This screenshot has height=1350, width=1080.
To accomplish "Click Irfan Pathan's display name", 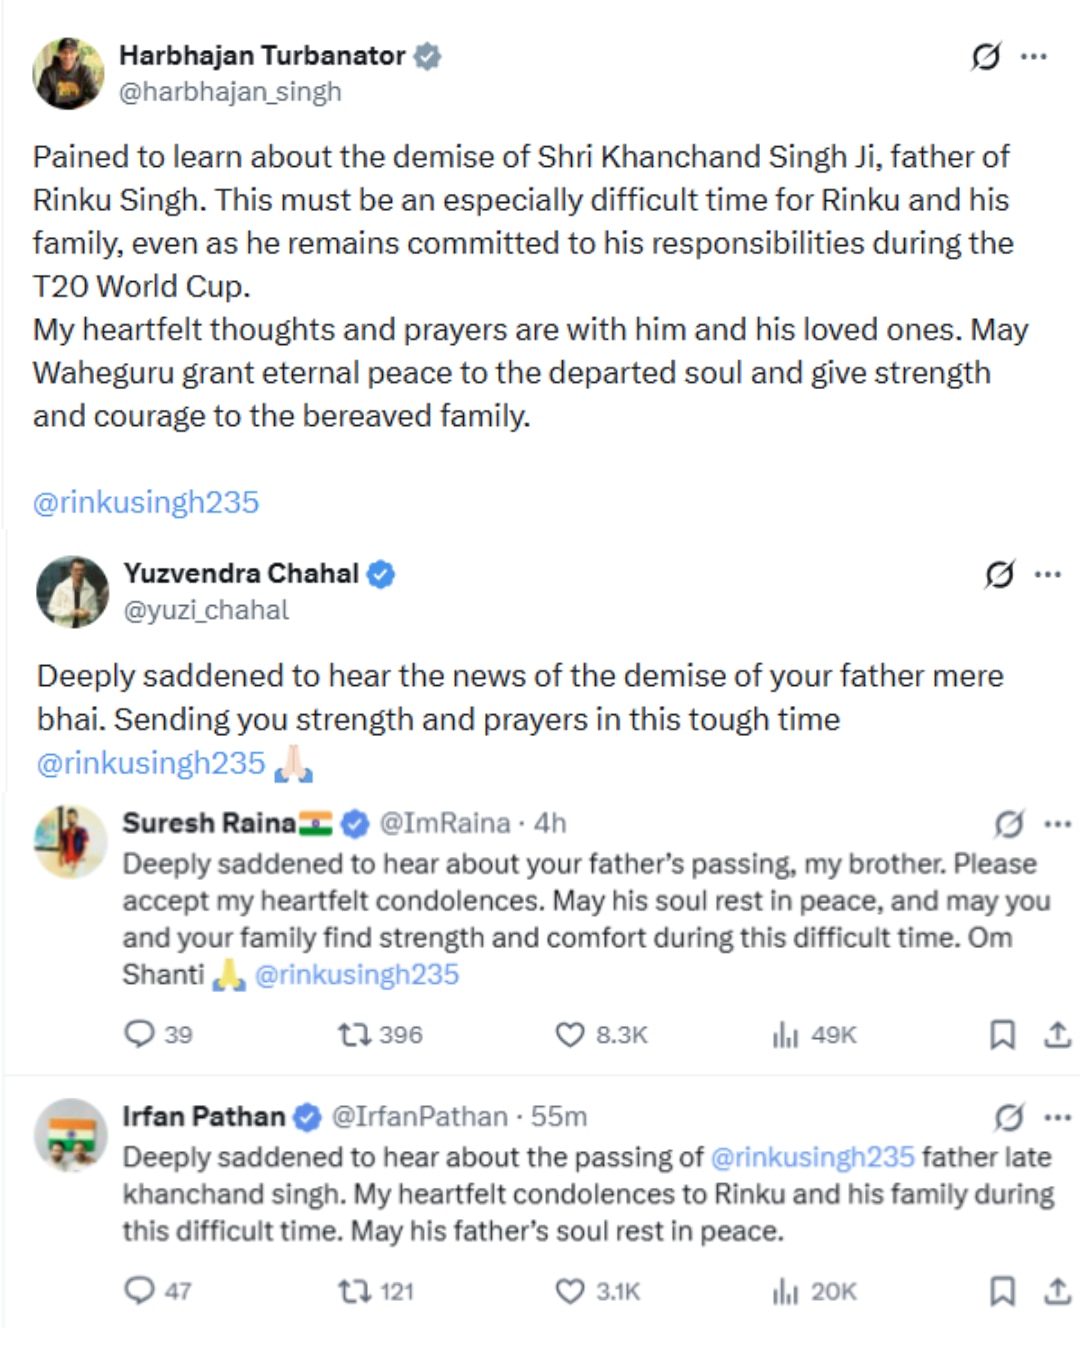I will pyautogui.click(x=204, y=1116).
